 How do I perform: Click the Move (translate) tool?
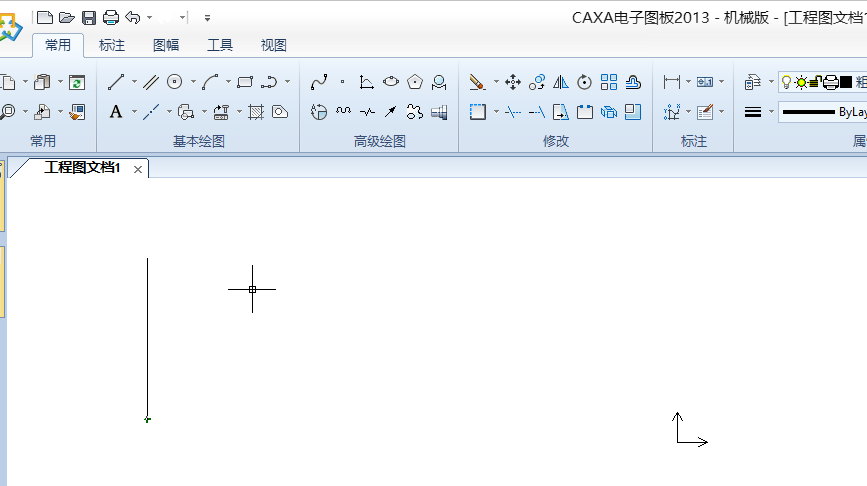click(513, 82)
